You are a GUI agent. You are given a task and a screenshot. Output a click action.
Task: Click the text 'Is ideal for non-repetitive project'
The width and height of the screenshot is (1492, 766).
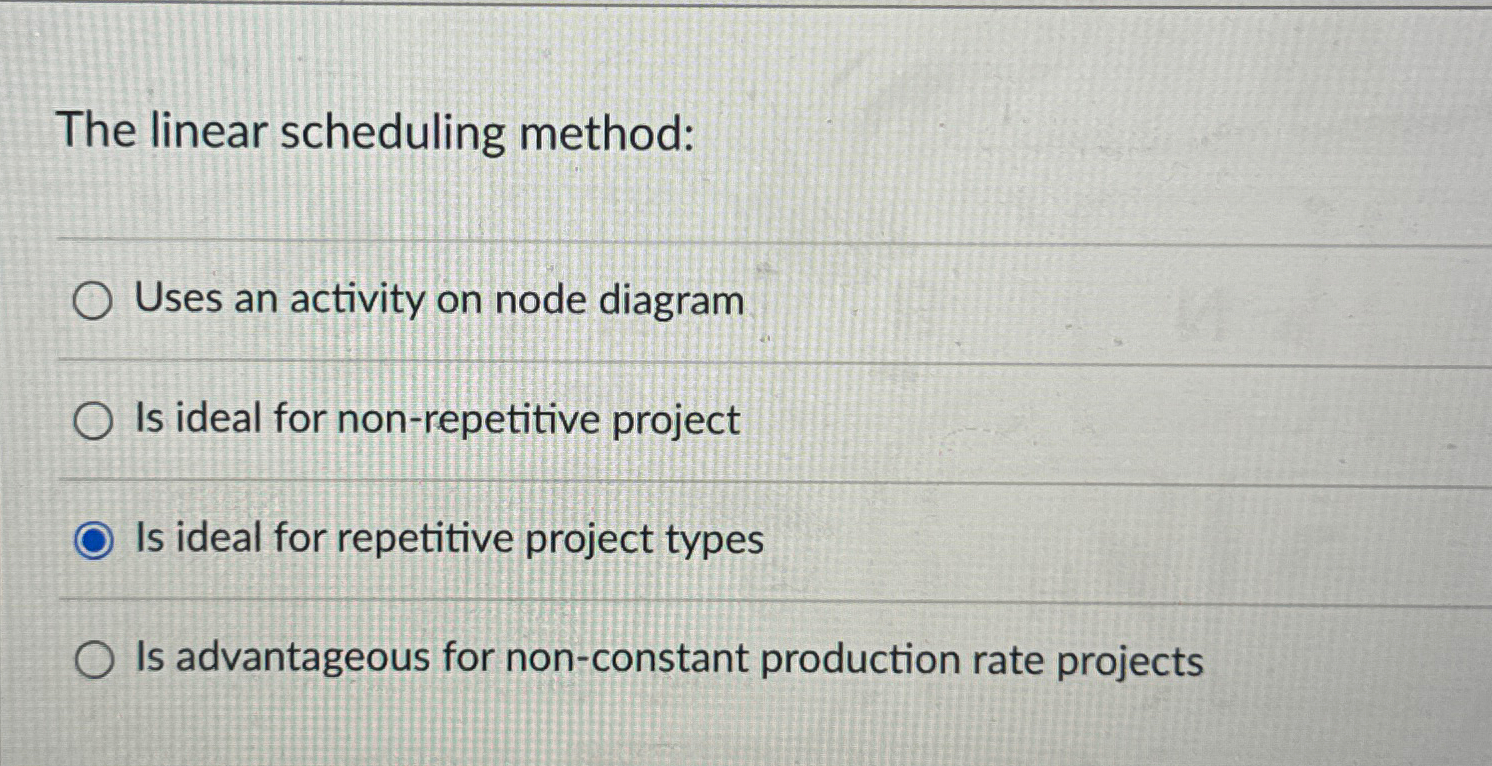point(436,420)
